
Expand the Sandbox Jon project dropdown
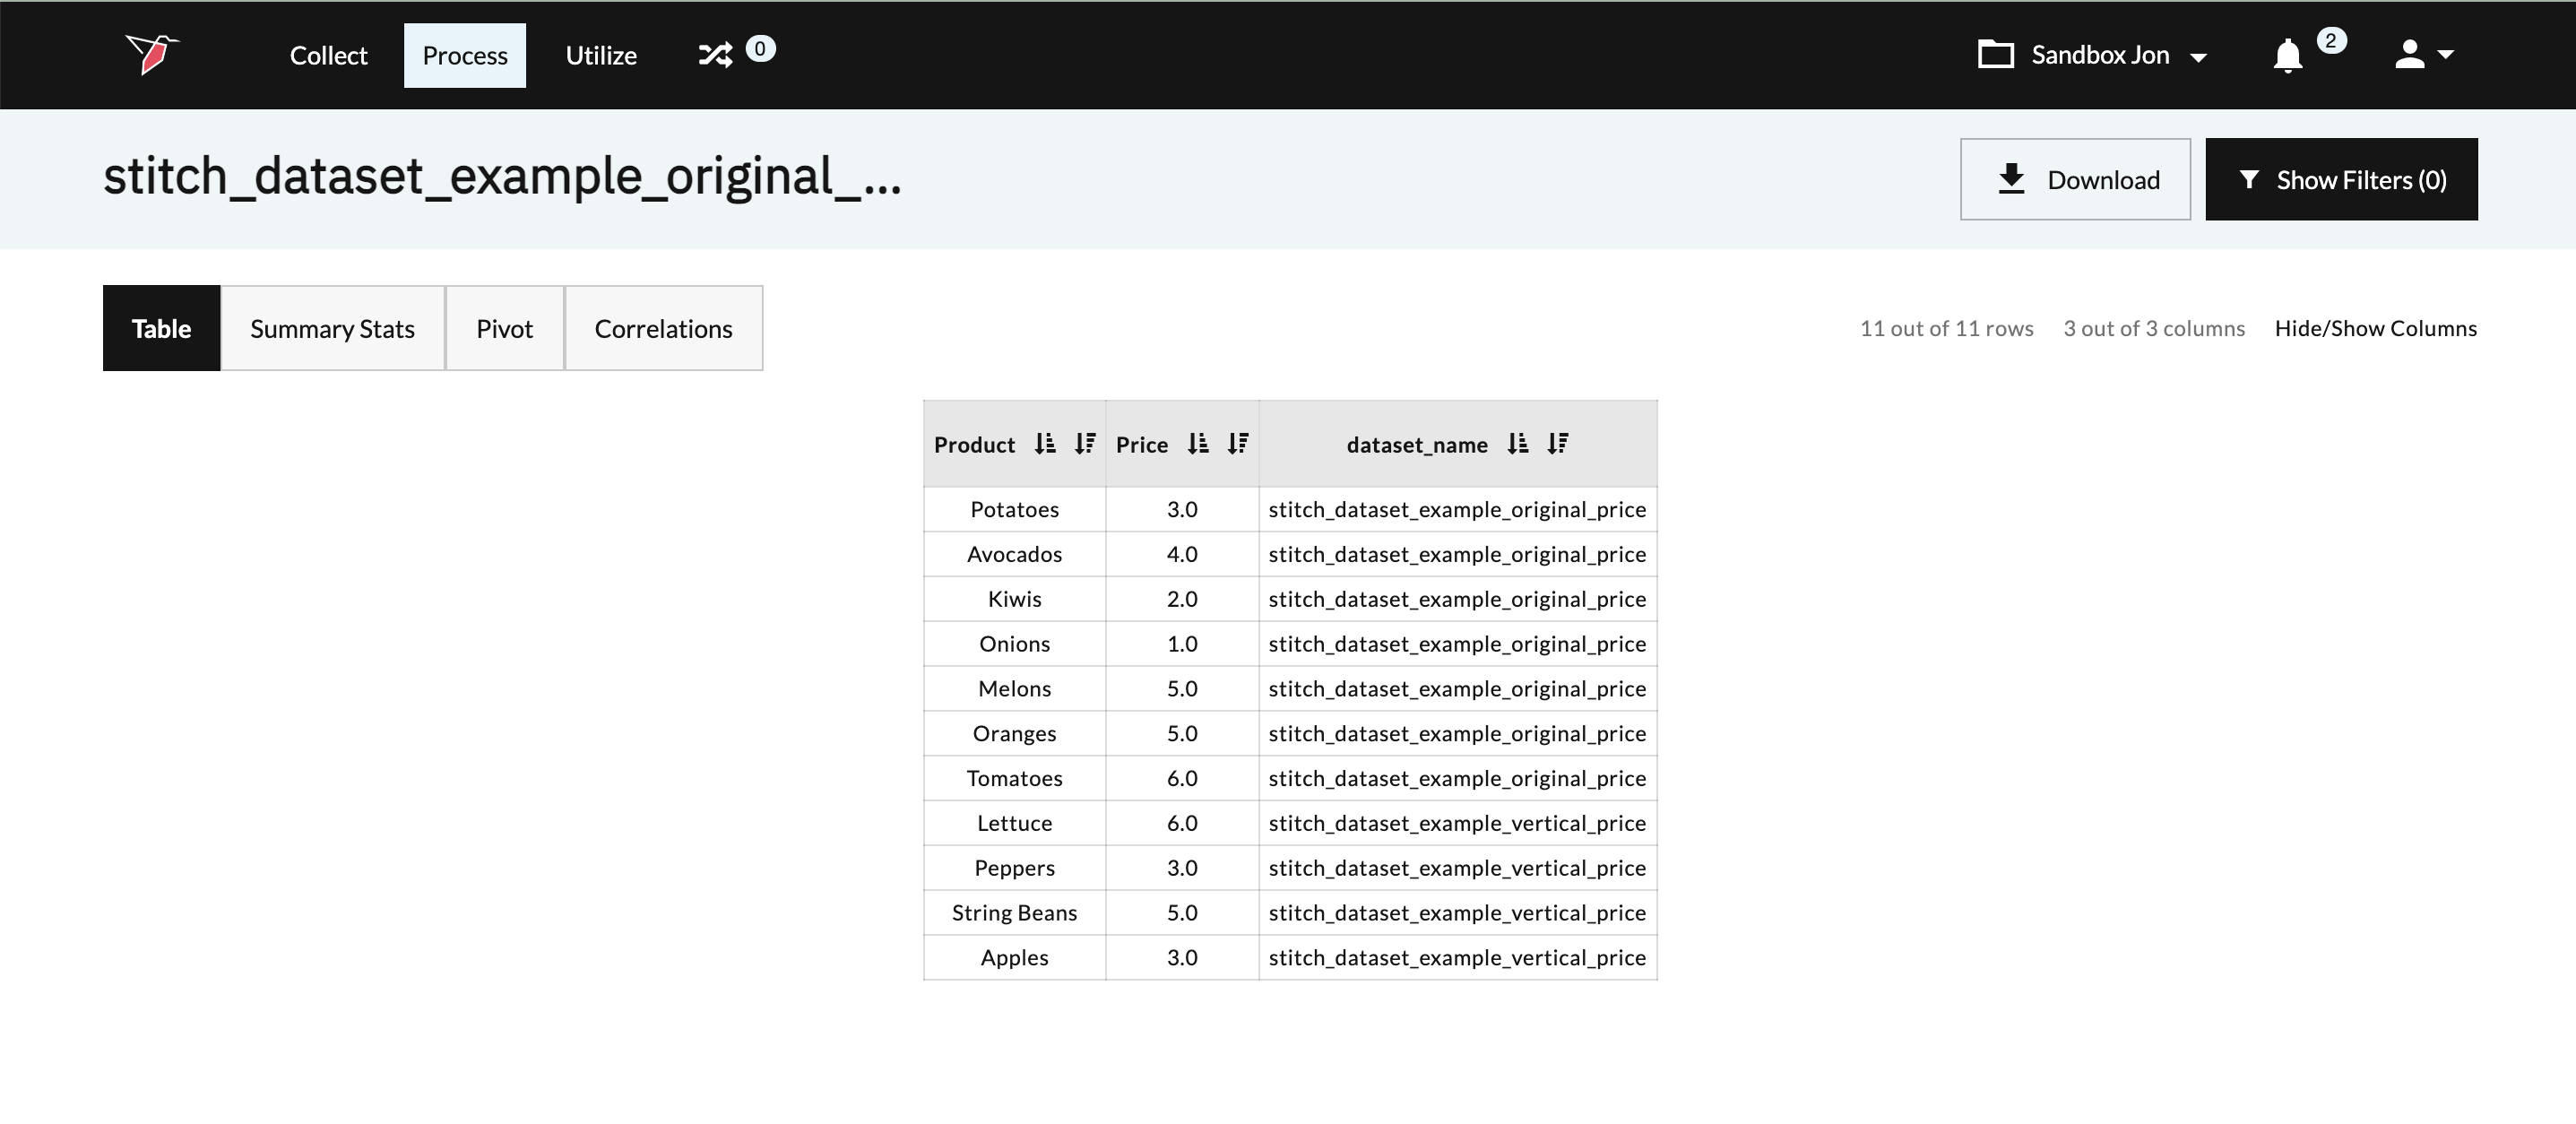(x=2093, y=55)
